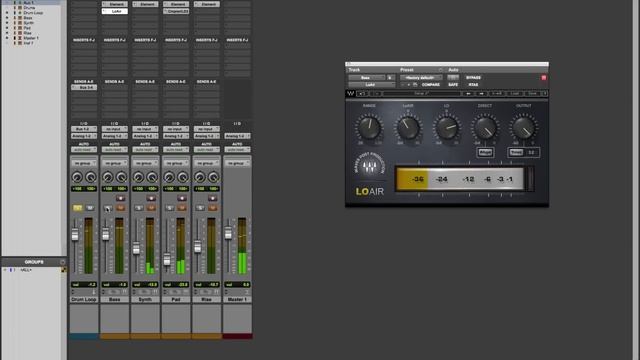Click the Direct knob in LoAir

tap(485, 128)
